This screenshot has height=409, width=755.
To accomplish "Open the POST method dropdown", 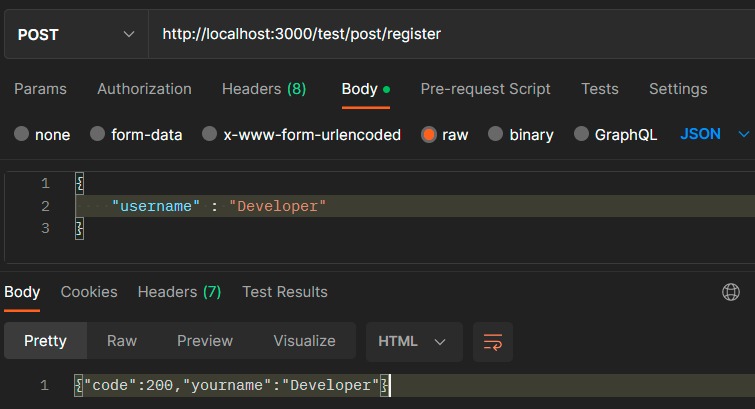I will [x=76, y=34].
